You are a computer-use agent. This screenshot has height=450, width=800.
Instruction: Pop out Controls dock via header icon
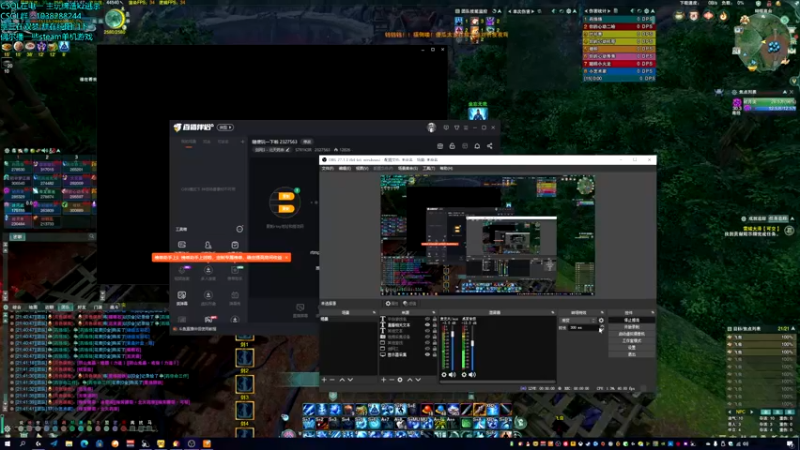[x=653, y=312]
